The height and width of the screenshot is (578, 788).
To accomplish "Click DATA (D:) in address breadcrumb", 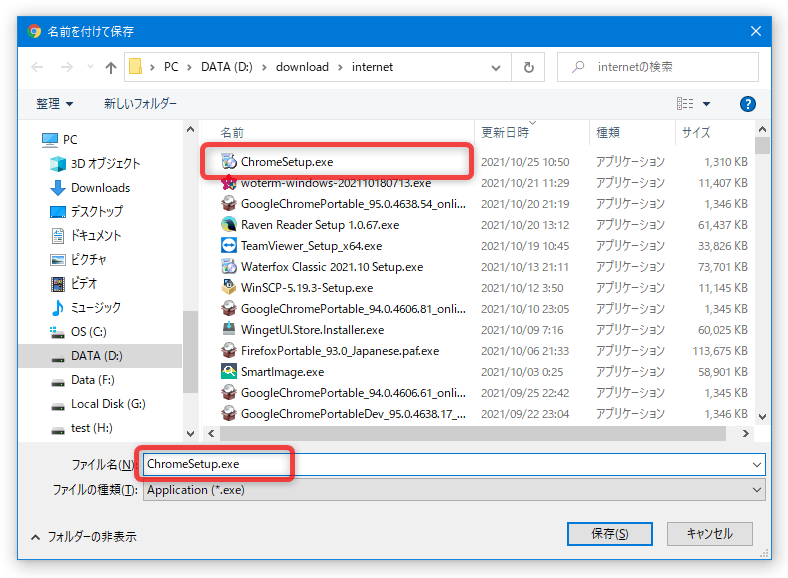I will pos(227,67).
